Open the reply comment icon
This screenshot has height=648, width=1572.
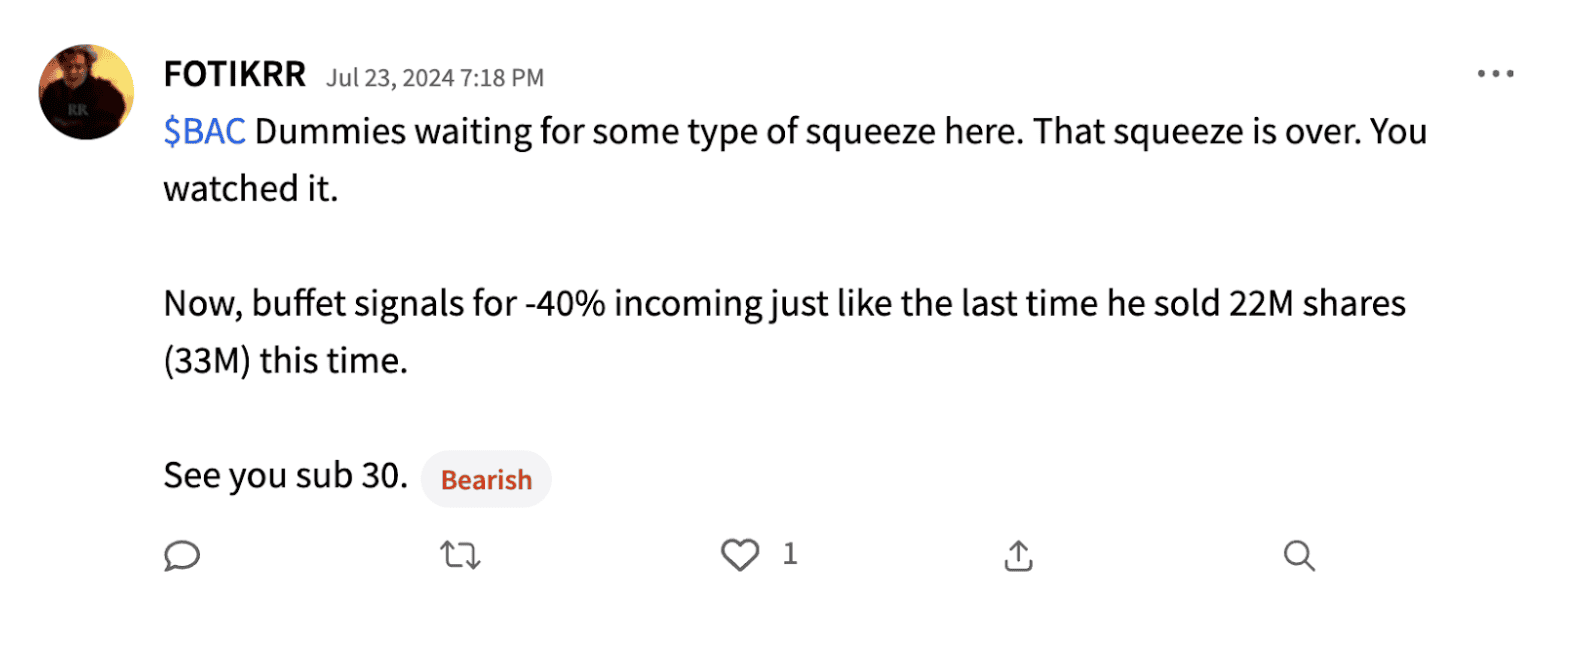pyautogui.click(x=182, y=555)
